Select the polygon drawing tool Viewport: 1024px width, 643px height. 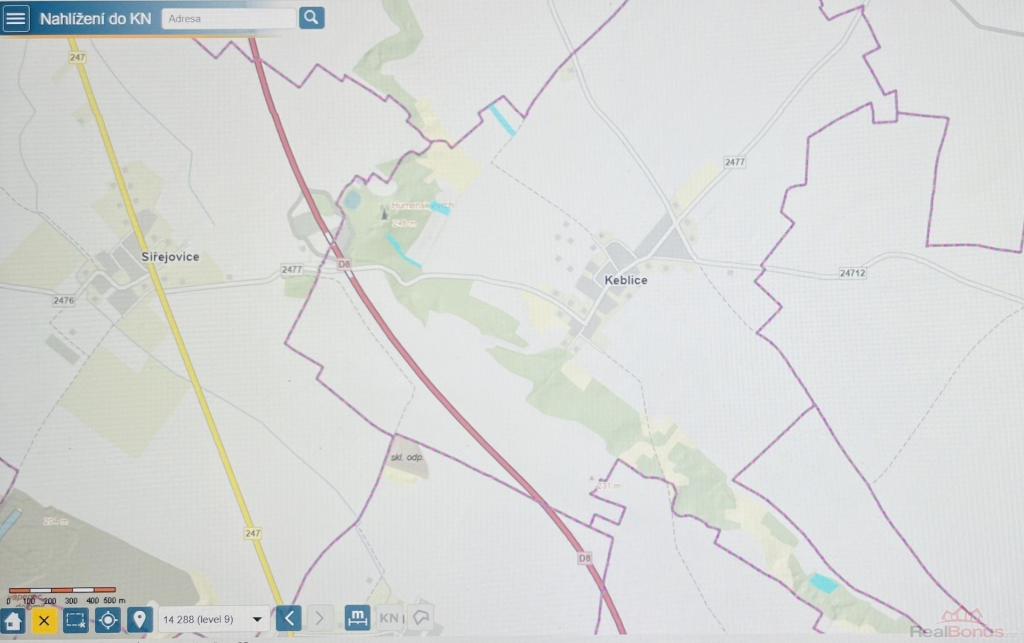pyautogui.click(x=421, y=619)
